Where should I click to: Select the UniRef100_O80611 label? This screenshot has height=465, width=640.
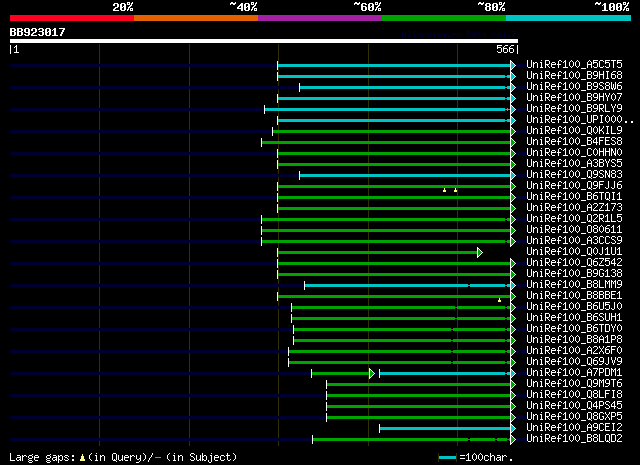[574, 229]
